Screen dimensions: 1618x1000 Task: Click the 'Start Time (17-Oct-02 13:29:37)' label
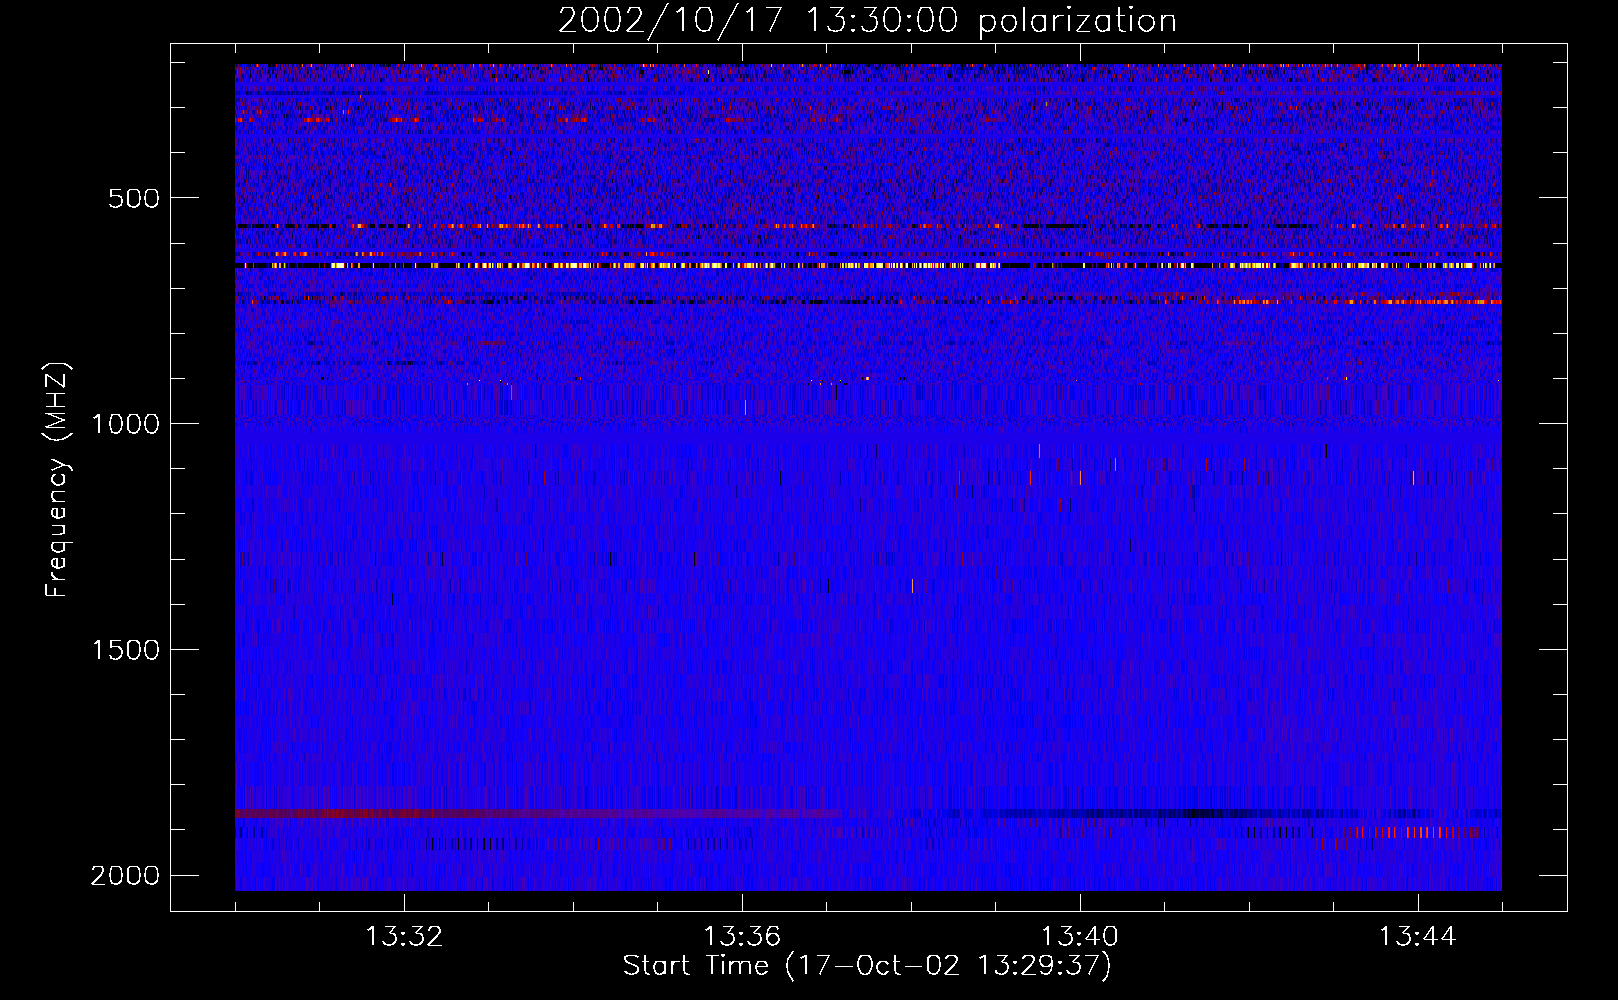(x=867, y=966)
